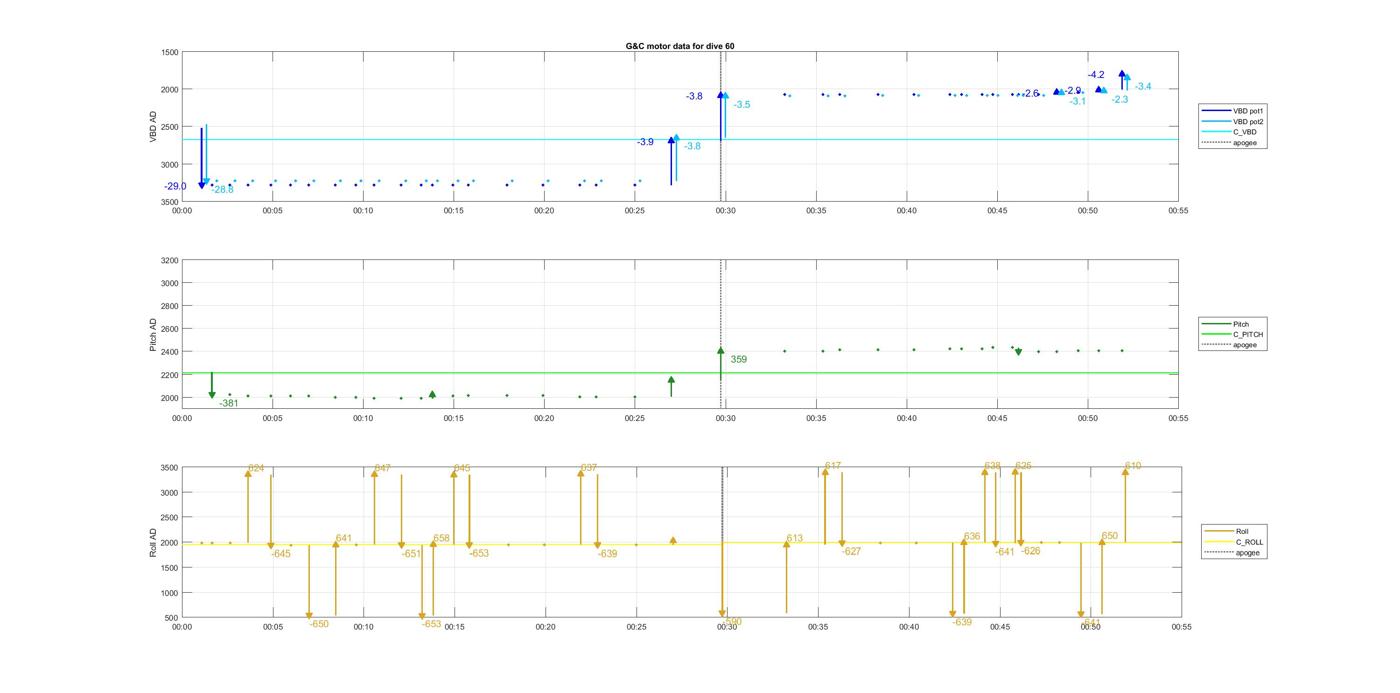Click the '650' roll data label
This screenshot has width=1400, height=693.
tap(1110, 536)
